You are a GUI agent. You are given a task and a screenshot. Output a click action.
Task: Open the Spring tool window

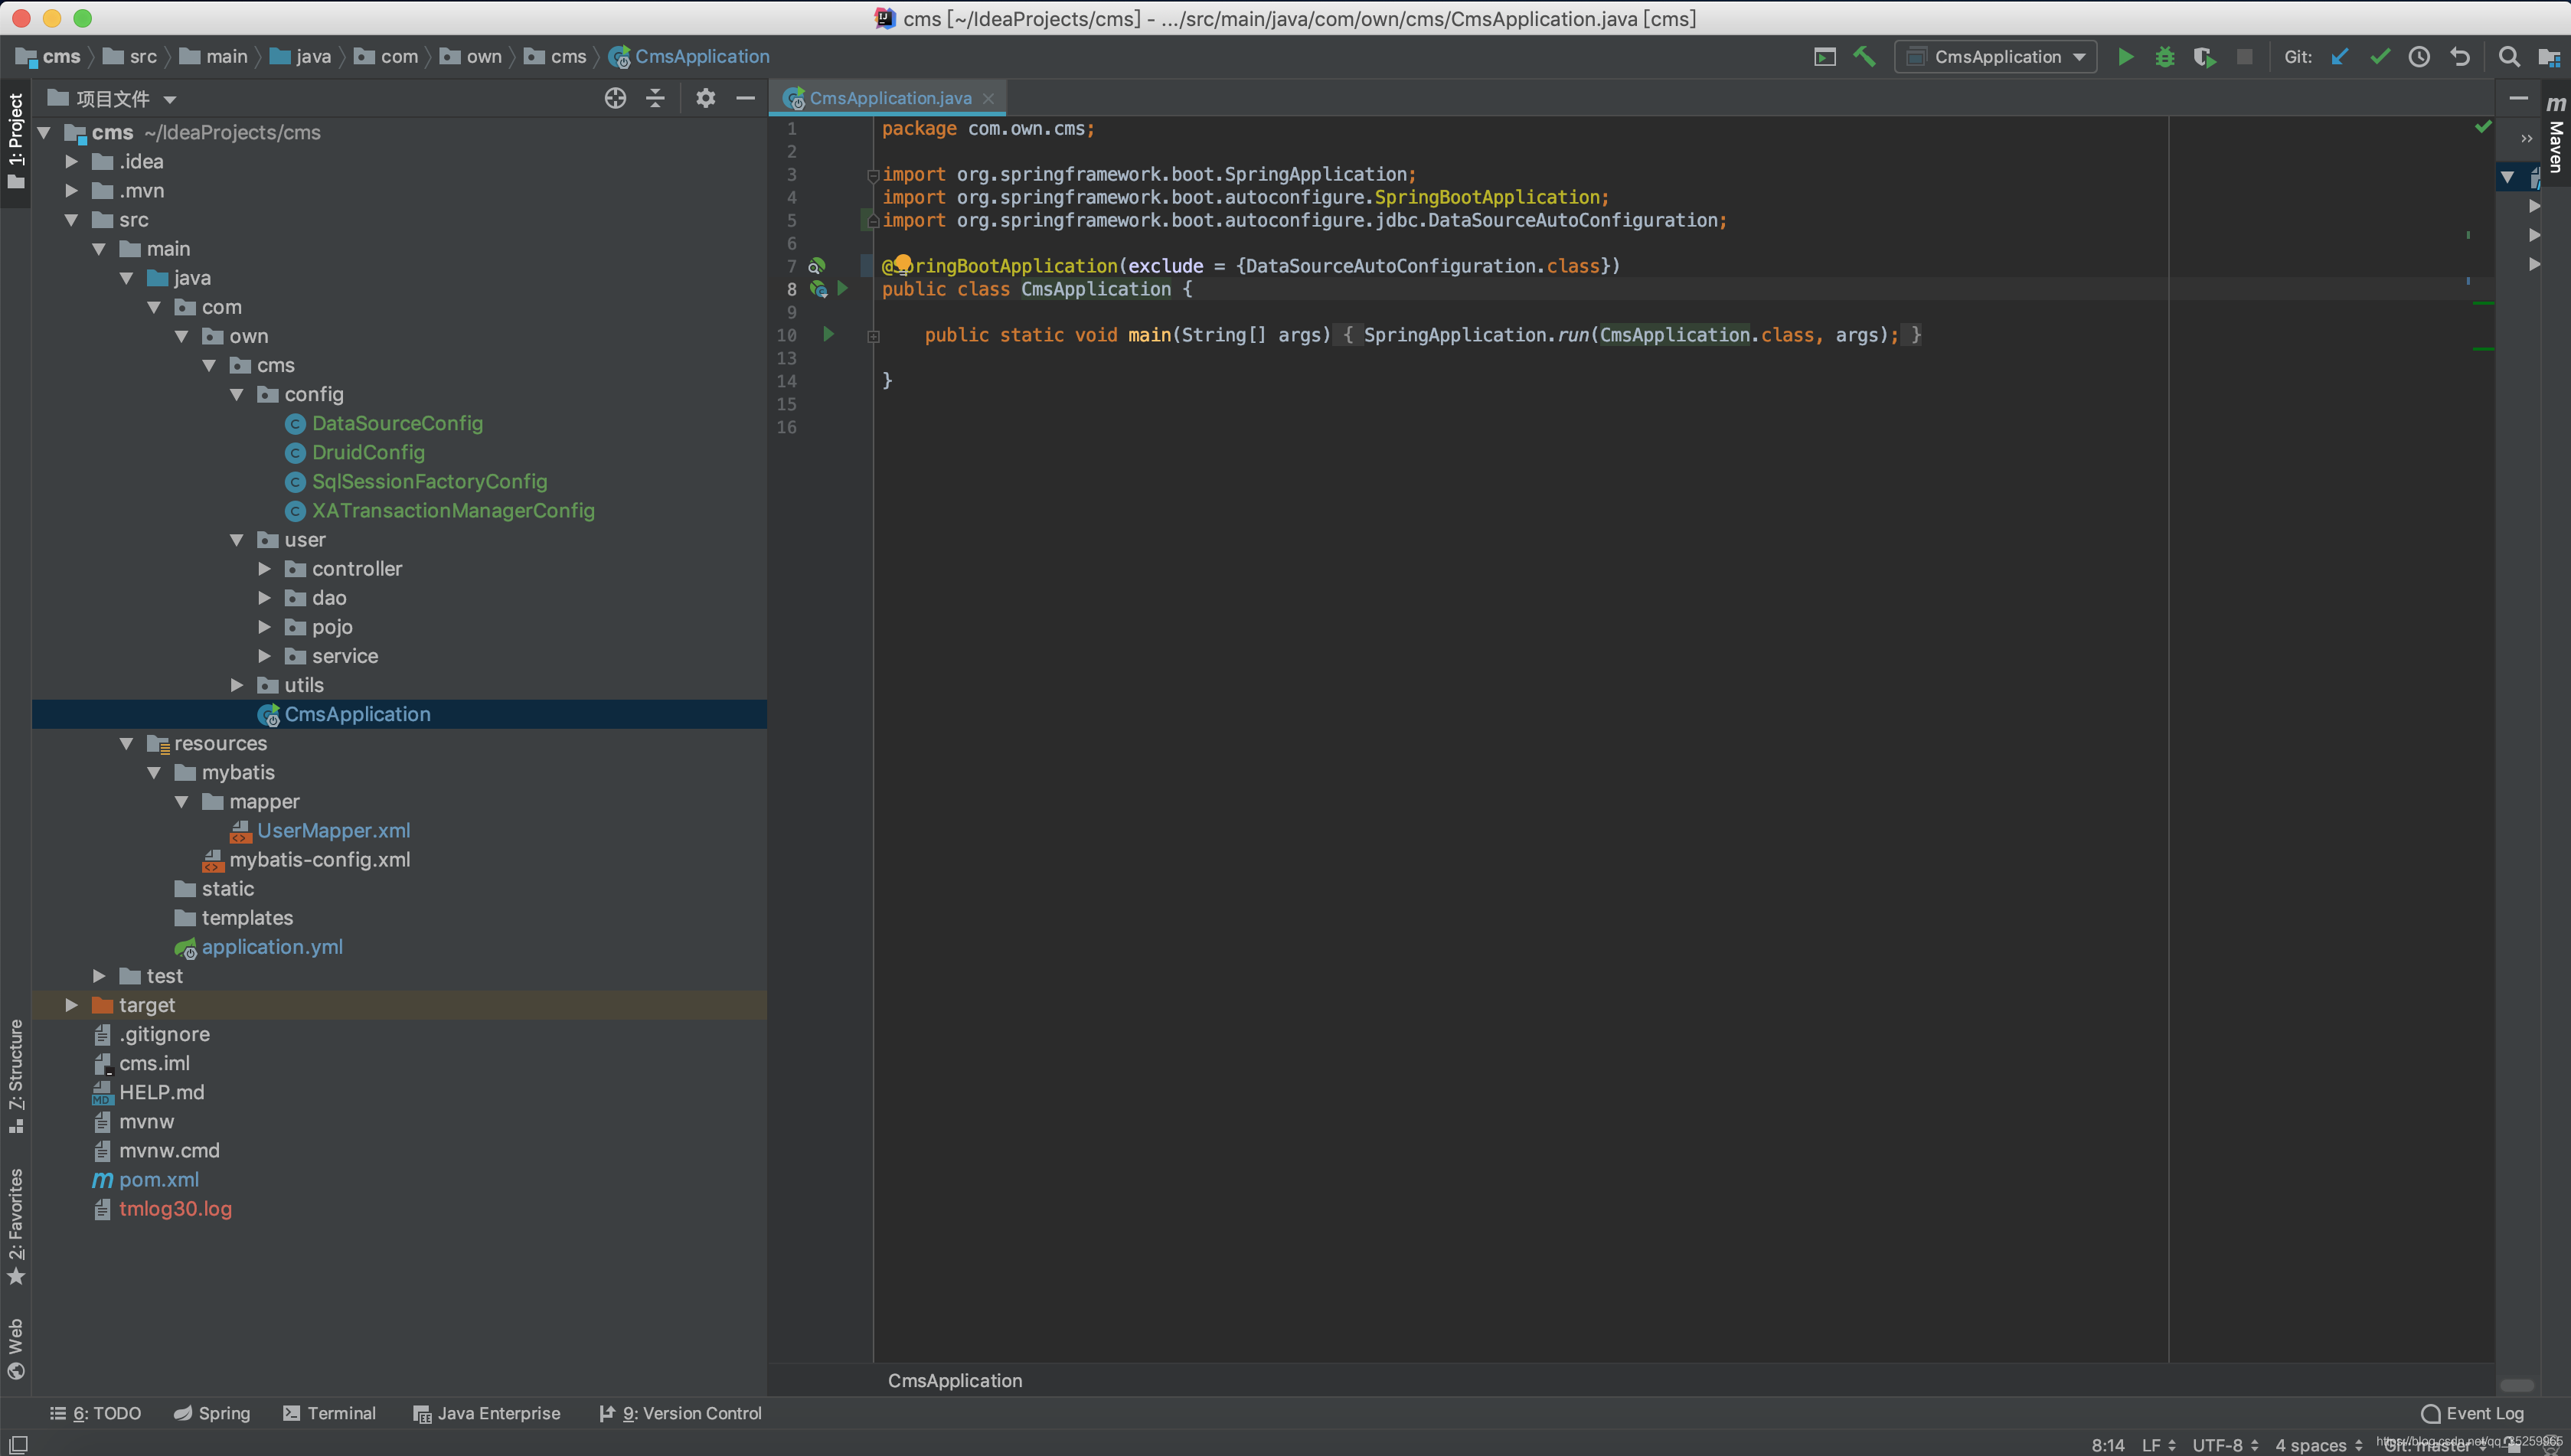click(211, 1413)
